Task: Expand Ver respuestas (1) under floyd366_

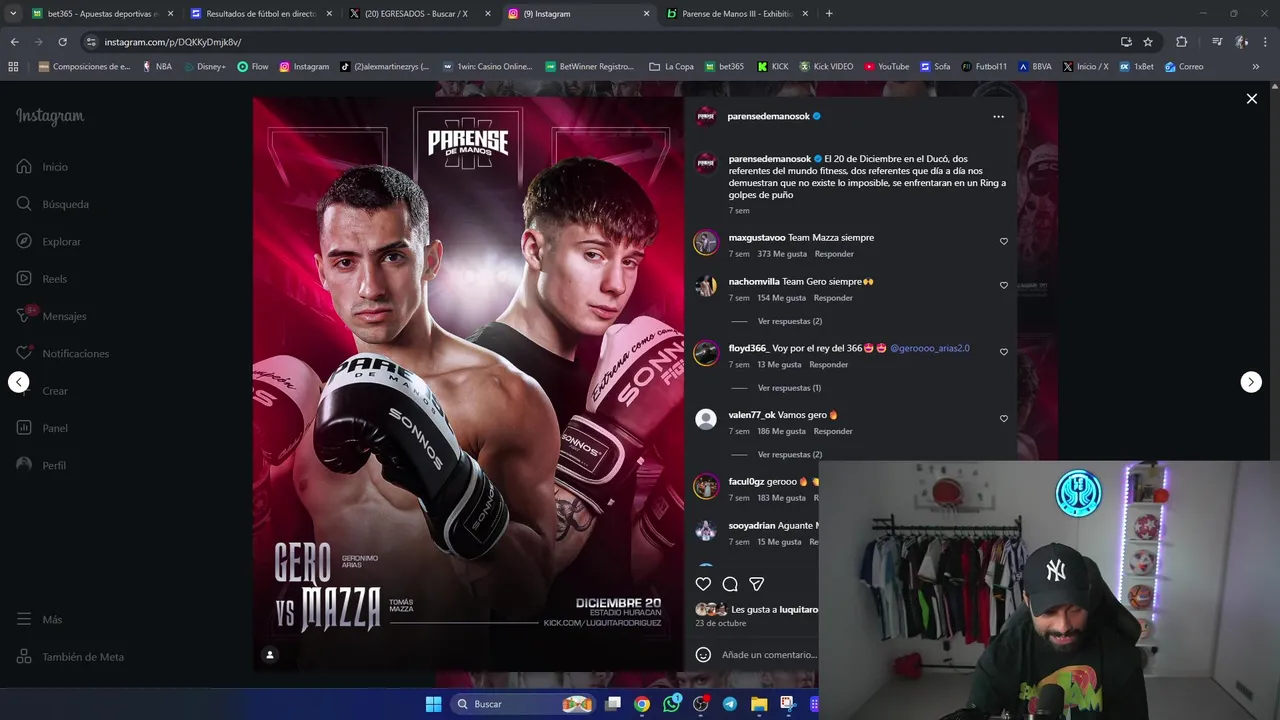Action: (x=789, y=388)
